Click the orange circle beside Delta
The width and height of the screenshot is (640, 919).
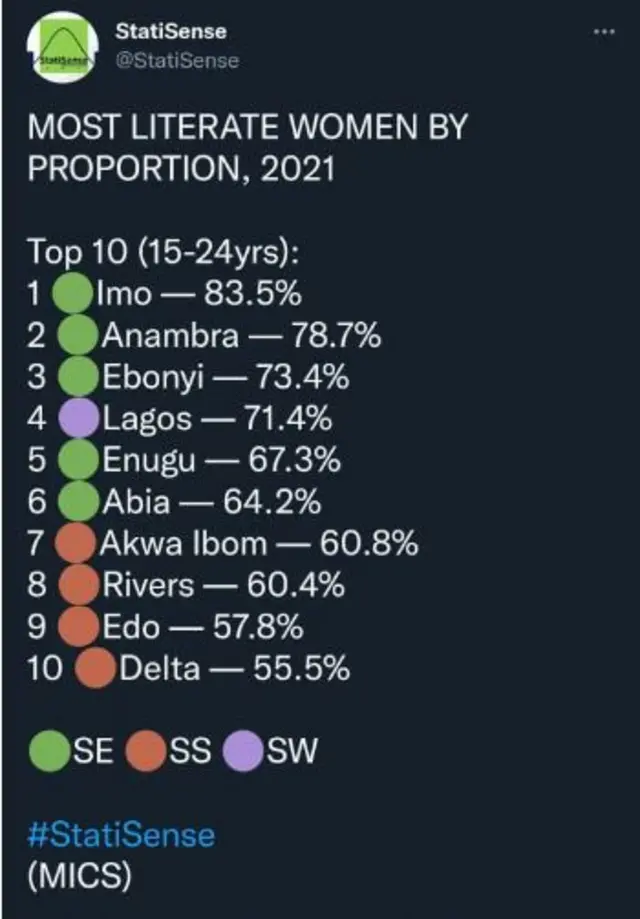click(x=95, y=669)
